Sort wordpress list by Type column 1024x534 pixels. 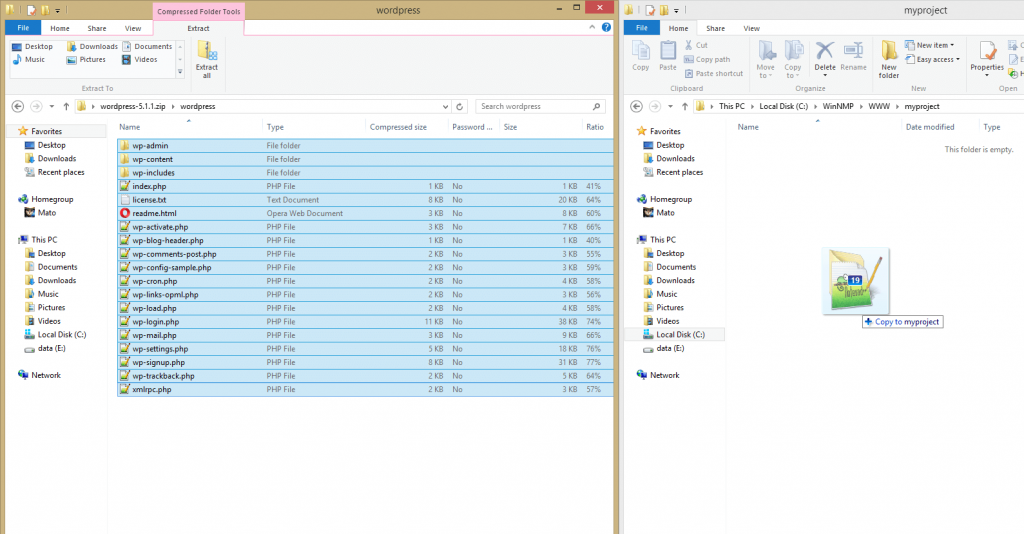[x=275, y=127]
